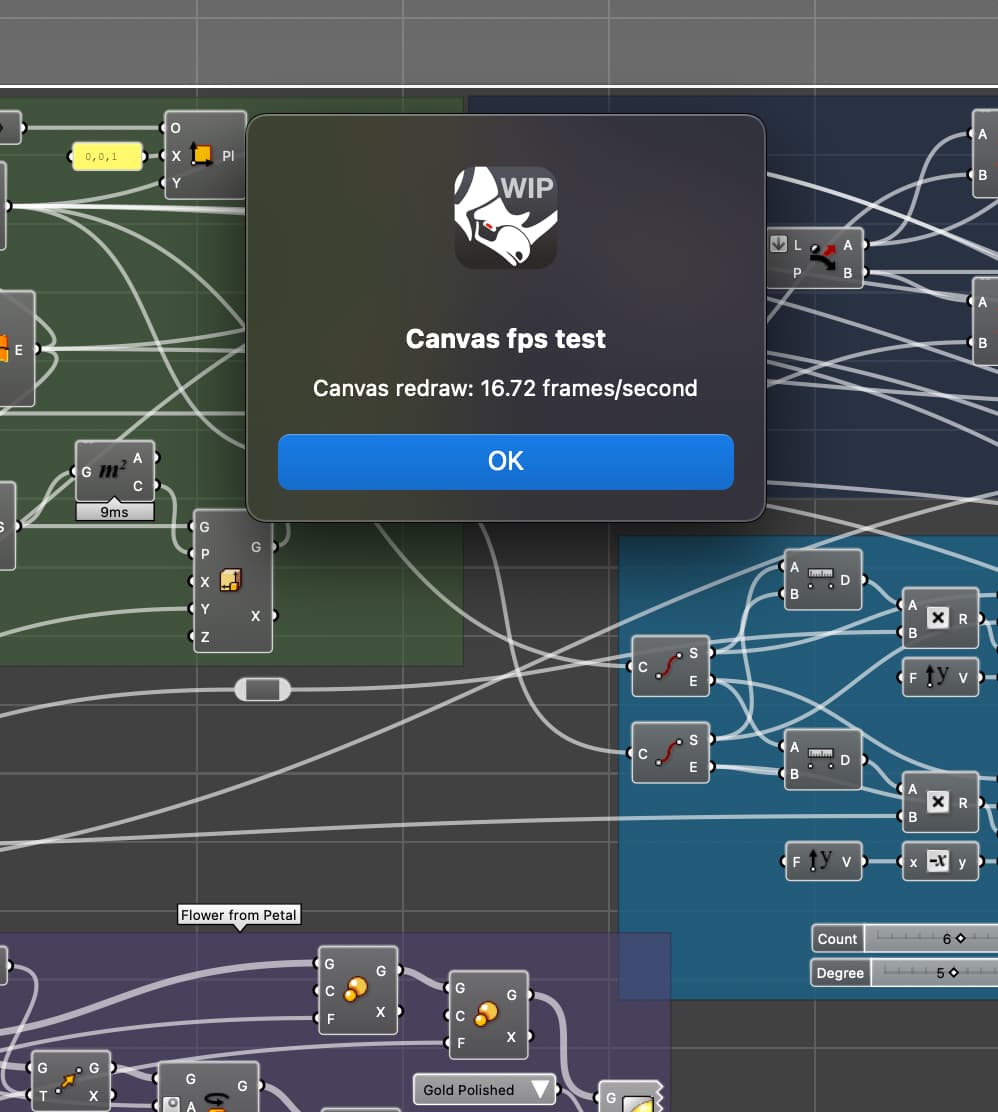Screen dimensions: 998x1112
Task: Click the Construct Plane component at top left
Action: point(205,155)
